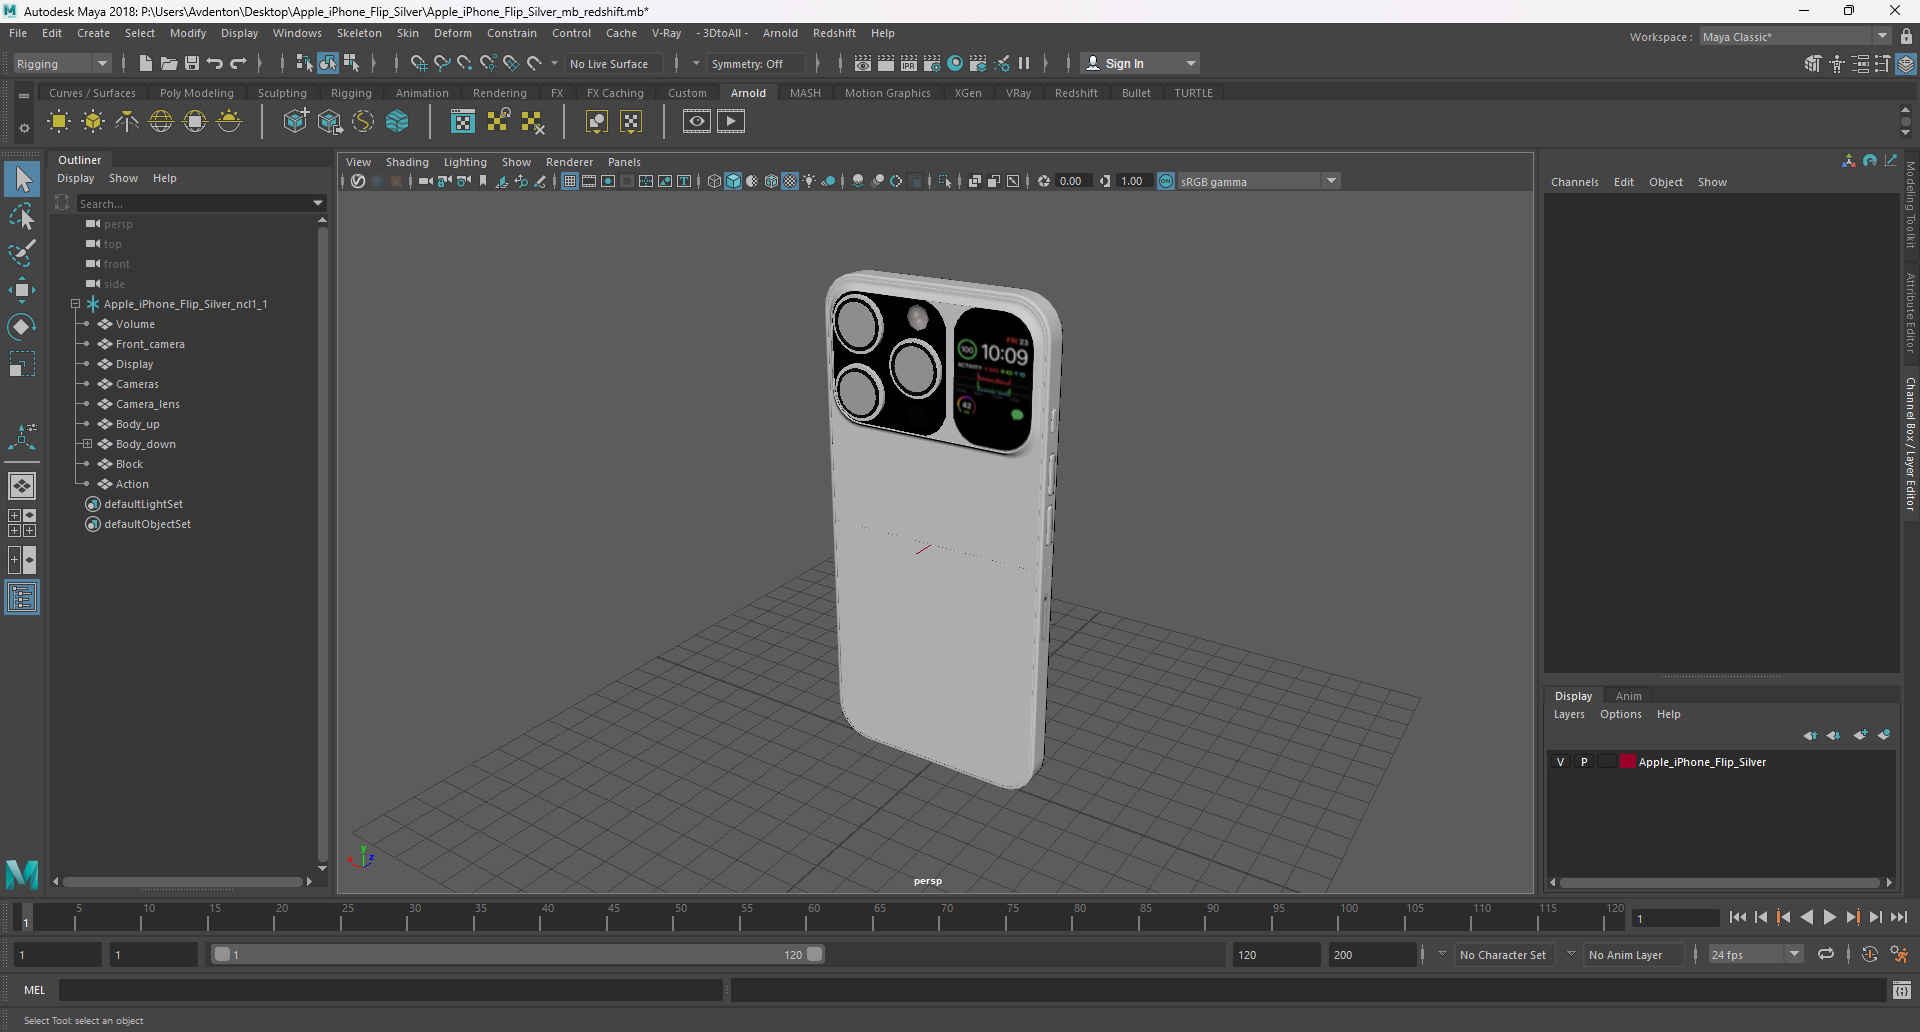Choose the Rotate tool in the toolbox
Screen dimensions: 1920x1032
[22, 327]
